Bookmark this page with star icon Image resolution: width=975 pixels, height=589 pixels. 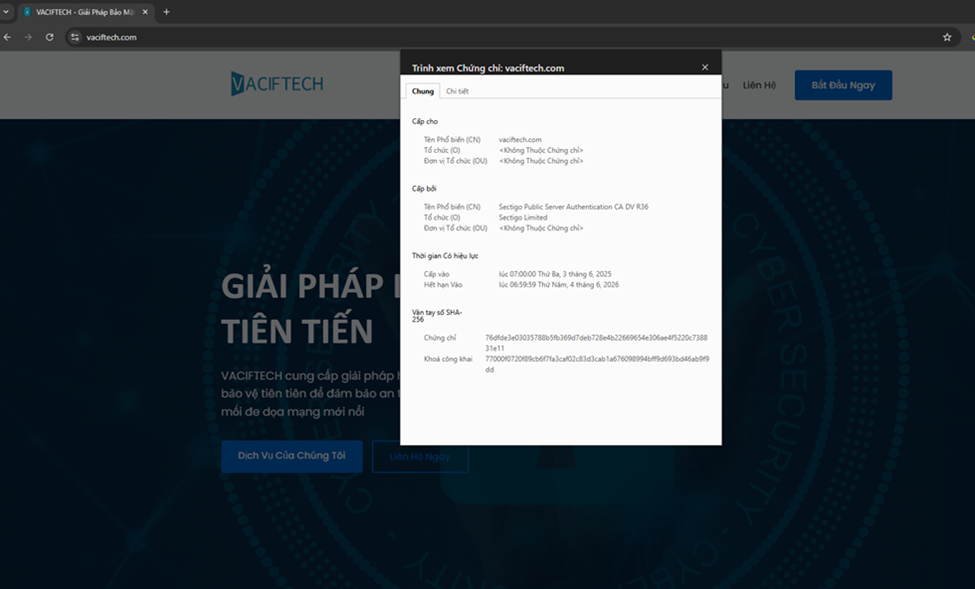click(x=947, y=37)
